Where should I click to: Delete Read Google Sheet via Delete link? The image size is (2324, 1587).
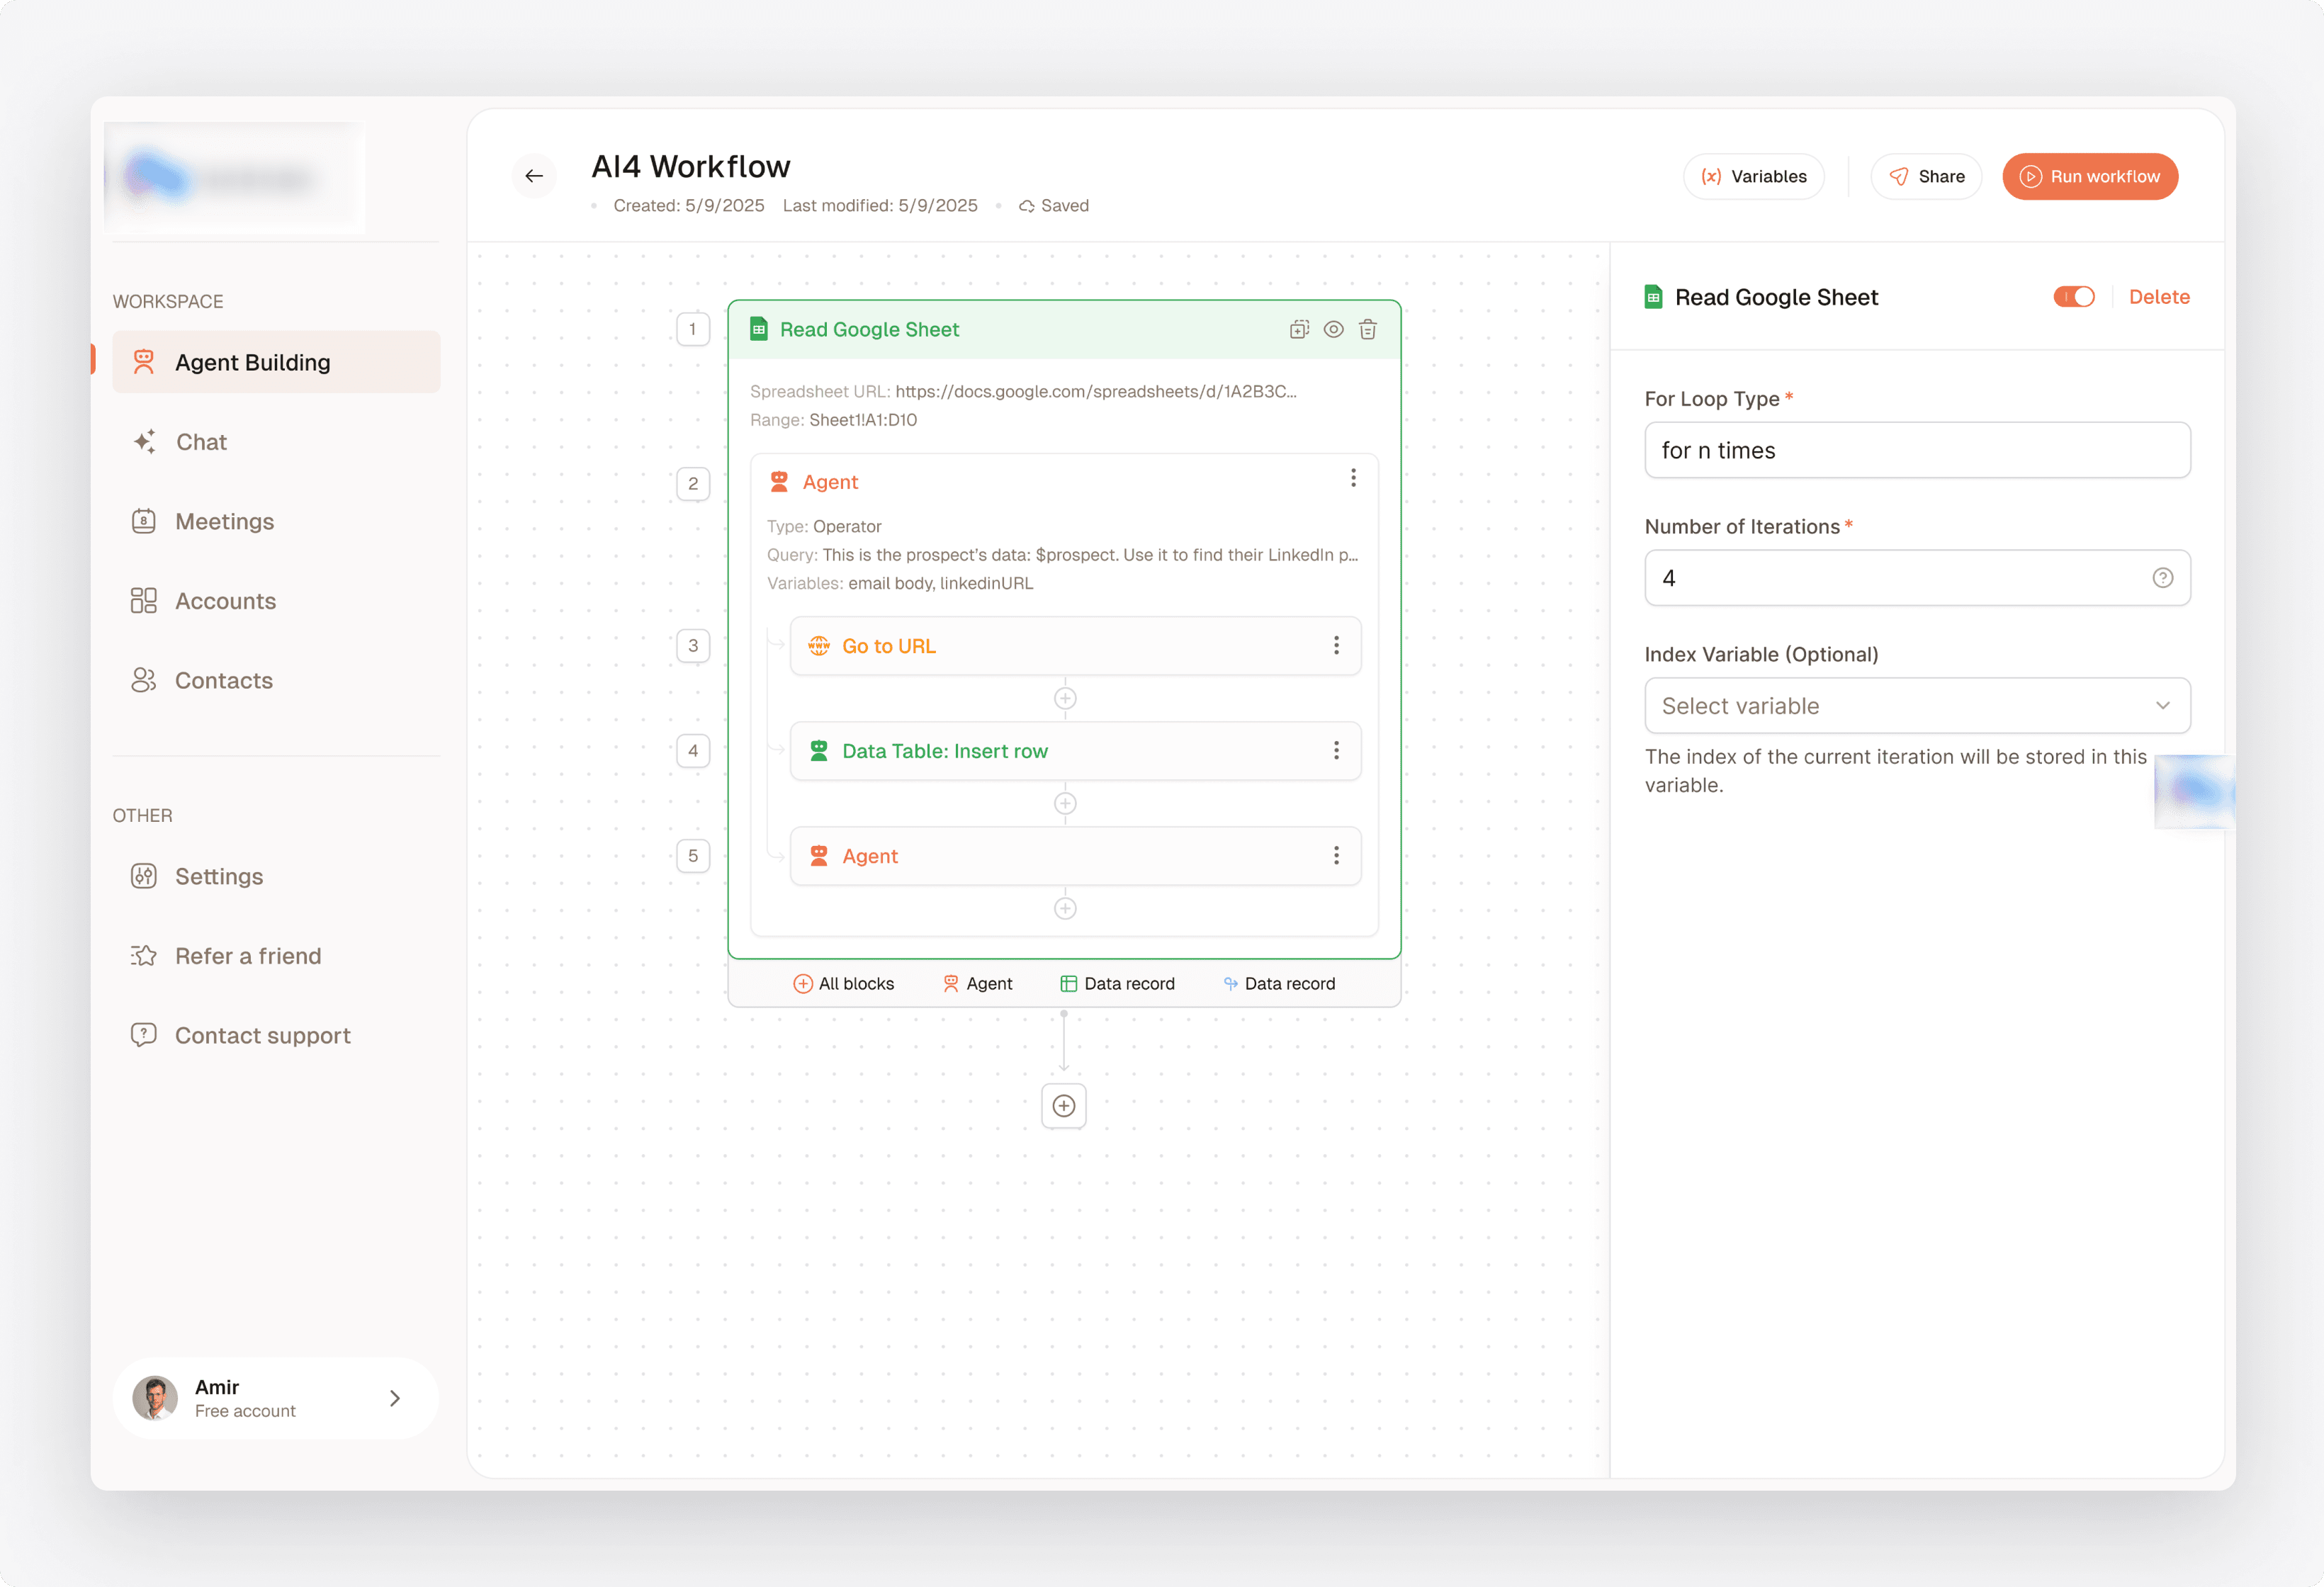(2159, 297)
